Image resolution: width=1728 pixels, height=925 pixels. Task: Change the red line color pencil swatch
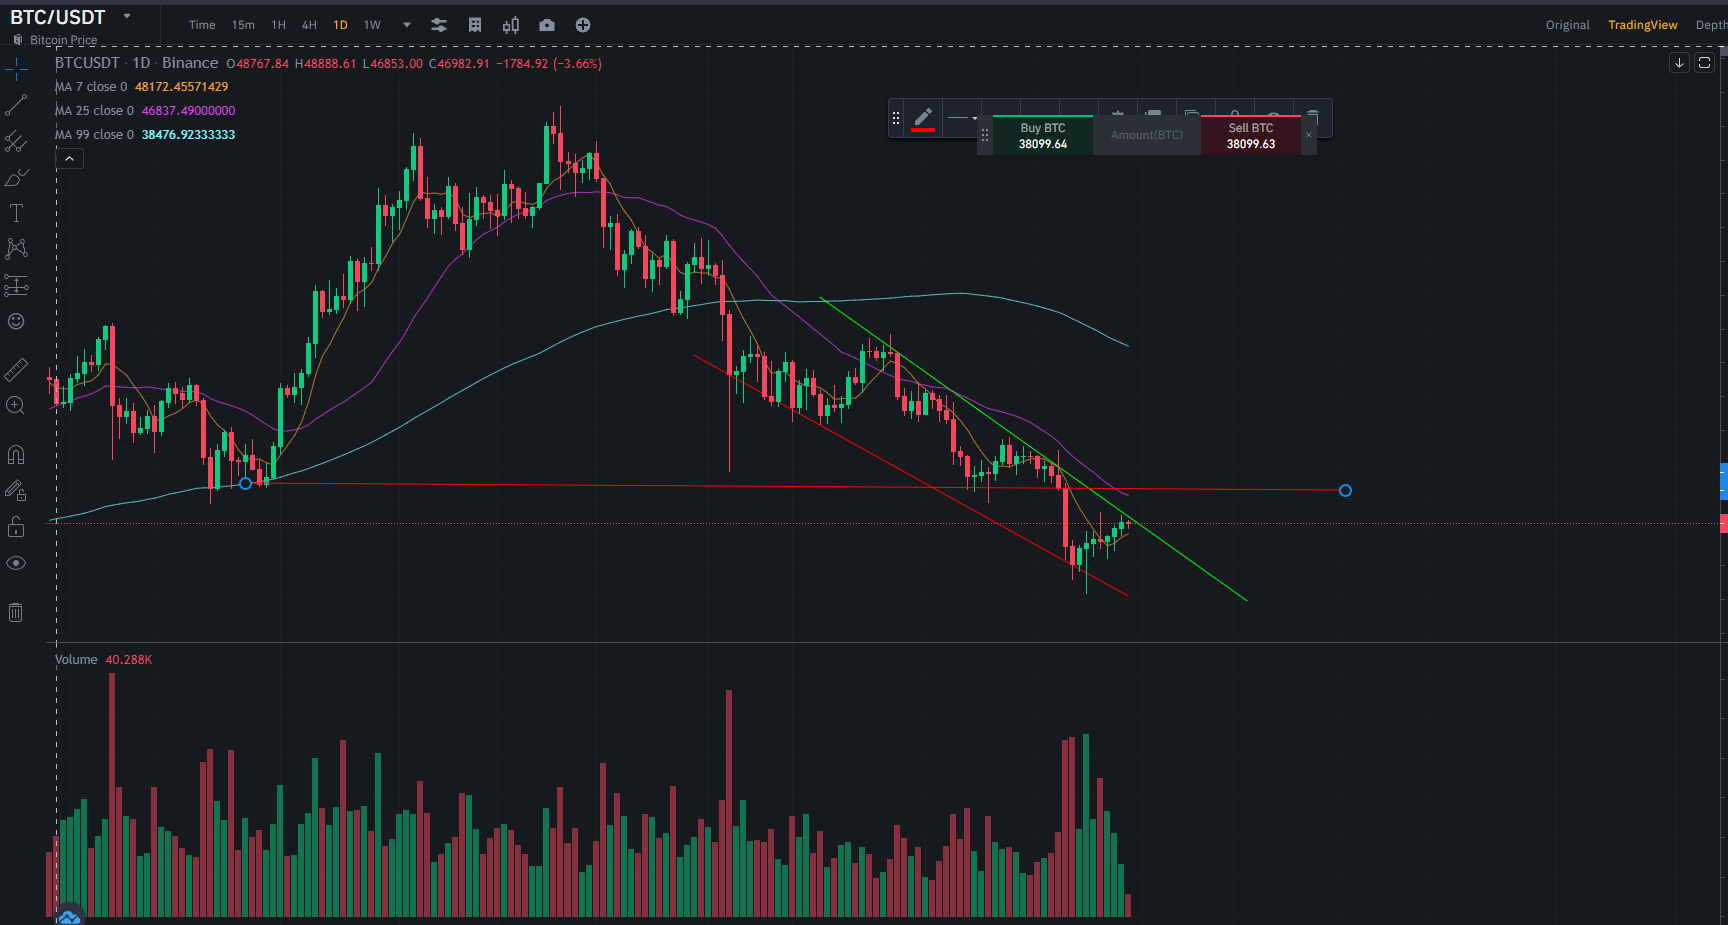click(x=923, y=119)
